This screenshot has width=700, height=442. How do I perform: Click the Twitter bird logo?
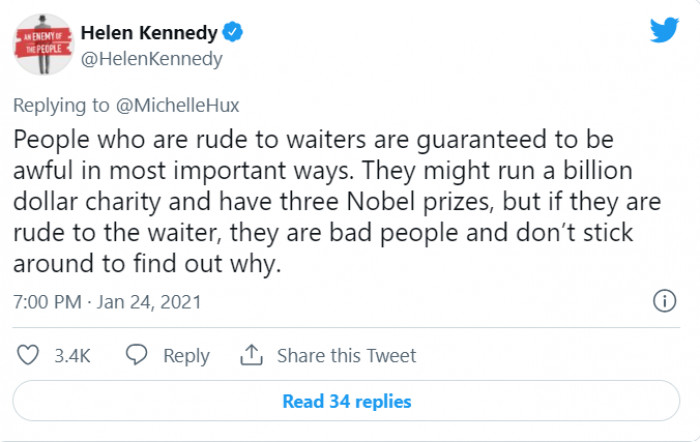click(x=663, y=31)
